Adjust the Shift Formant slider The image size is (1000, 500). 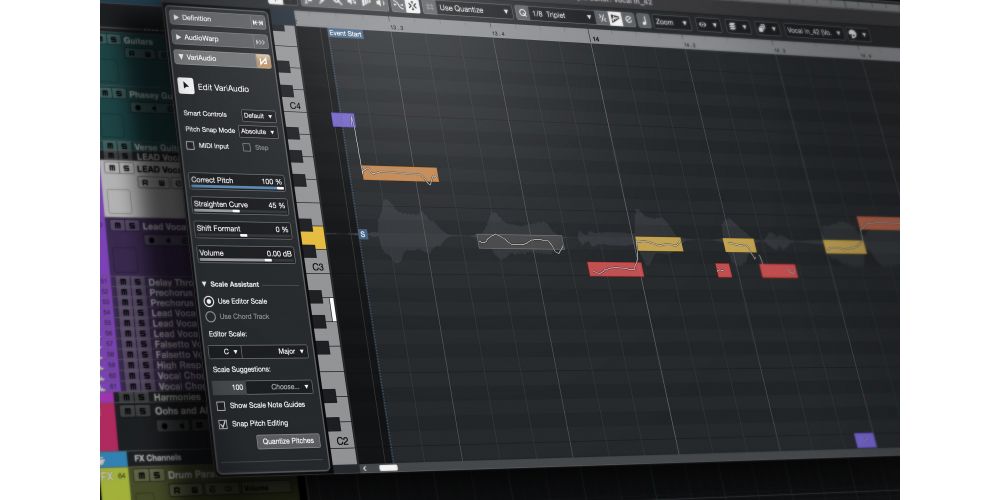click(242, 230)
